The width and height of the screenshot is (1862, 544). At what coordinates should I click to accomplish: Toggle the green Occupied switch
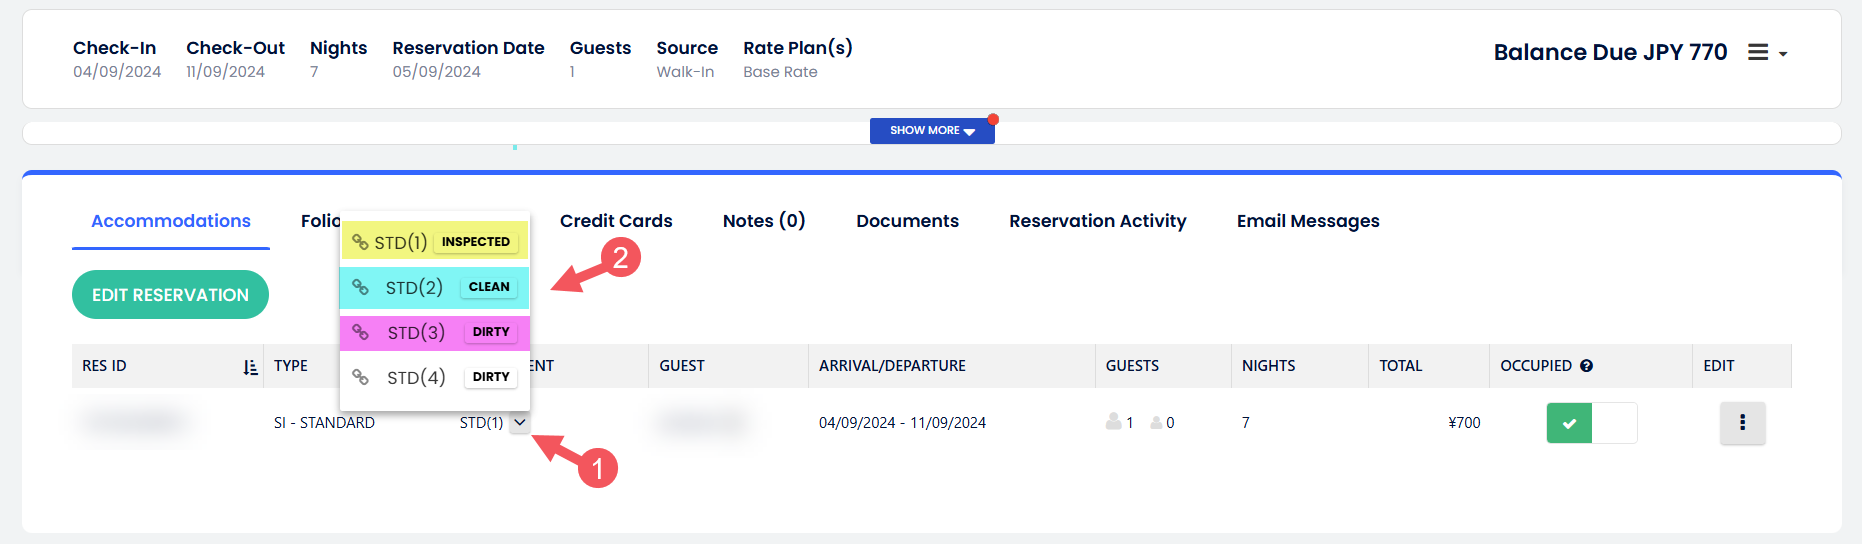coord(1591,423)
